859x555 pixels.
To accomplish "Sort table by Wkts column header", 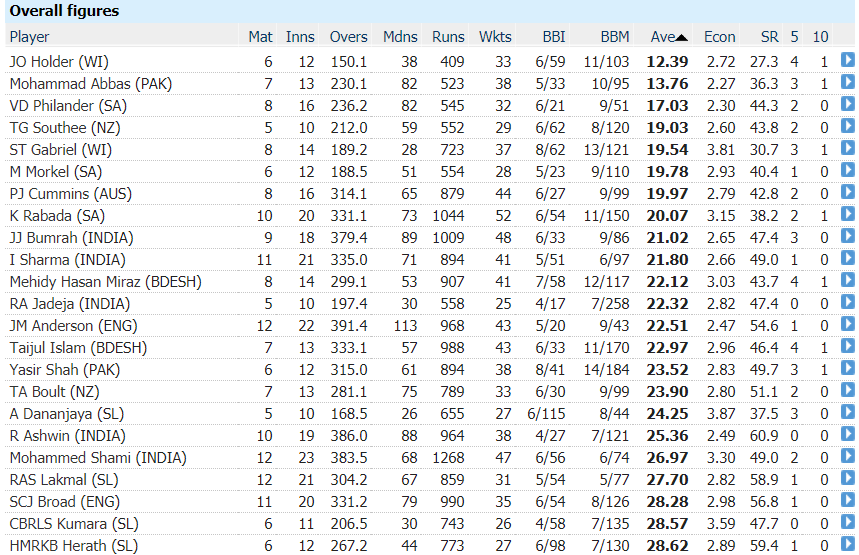I will [495, 37].
